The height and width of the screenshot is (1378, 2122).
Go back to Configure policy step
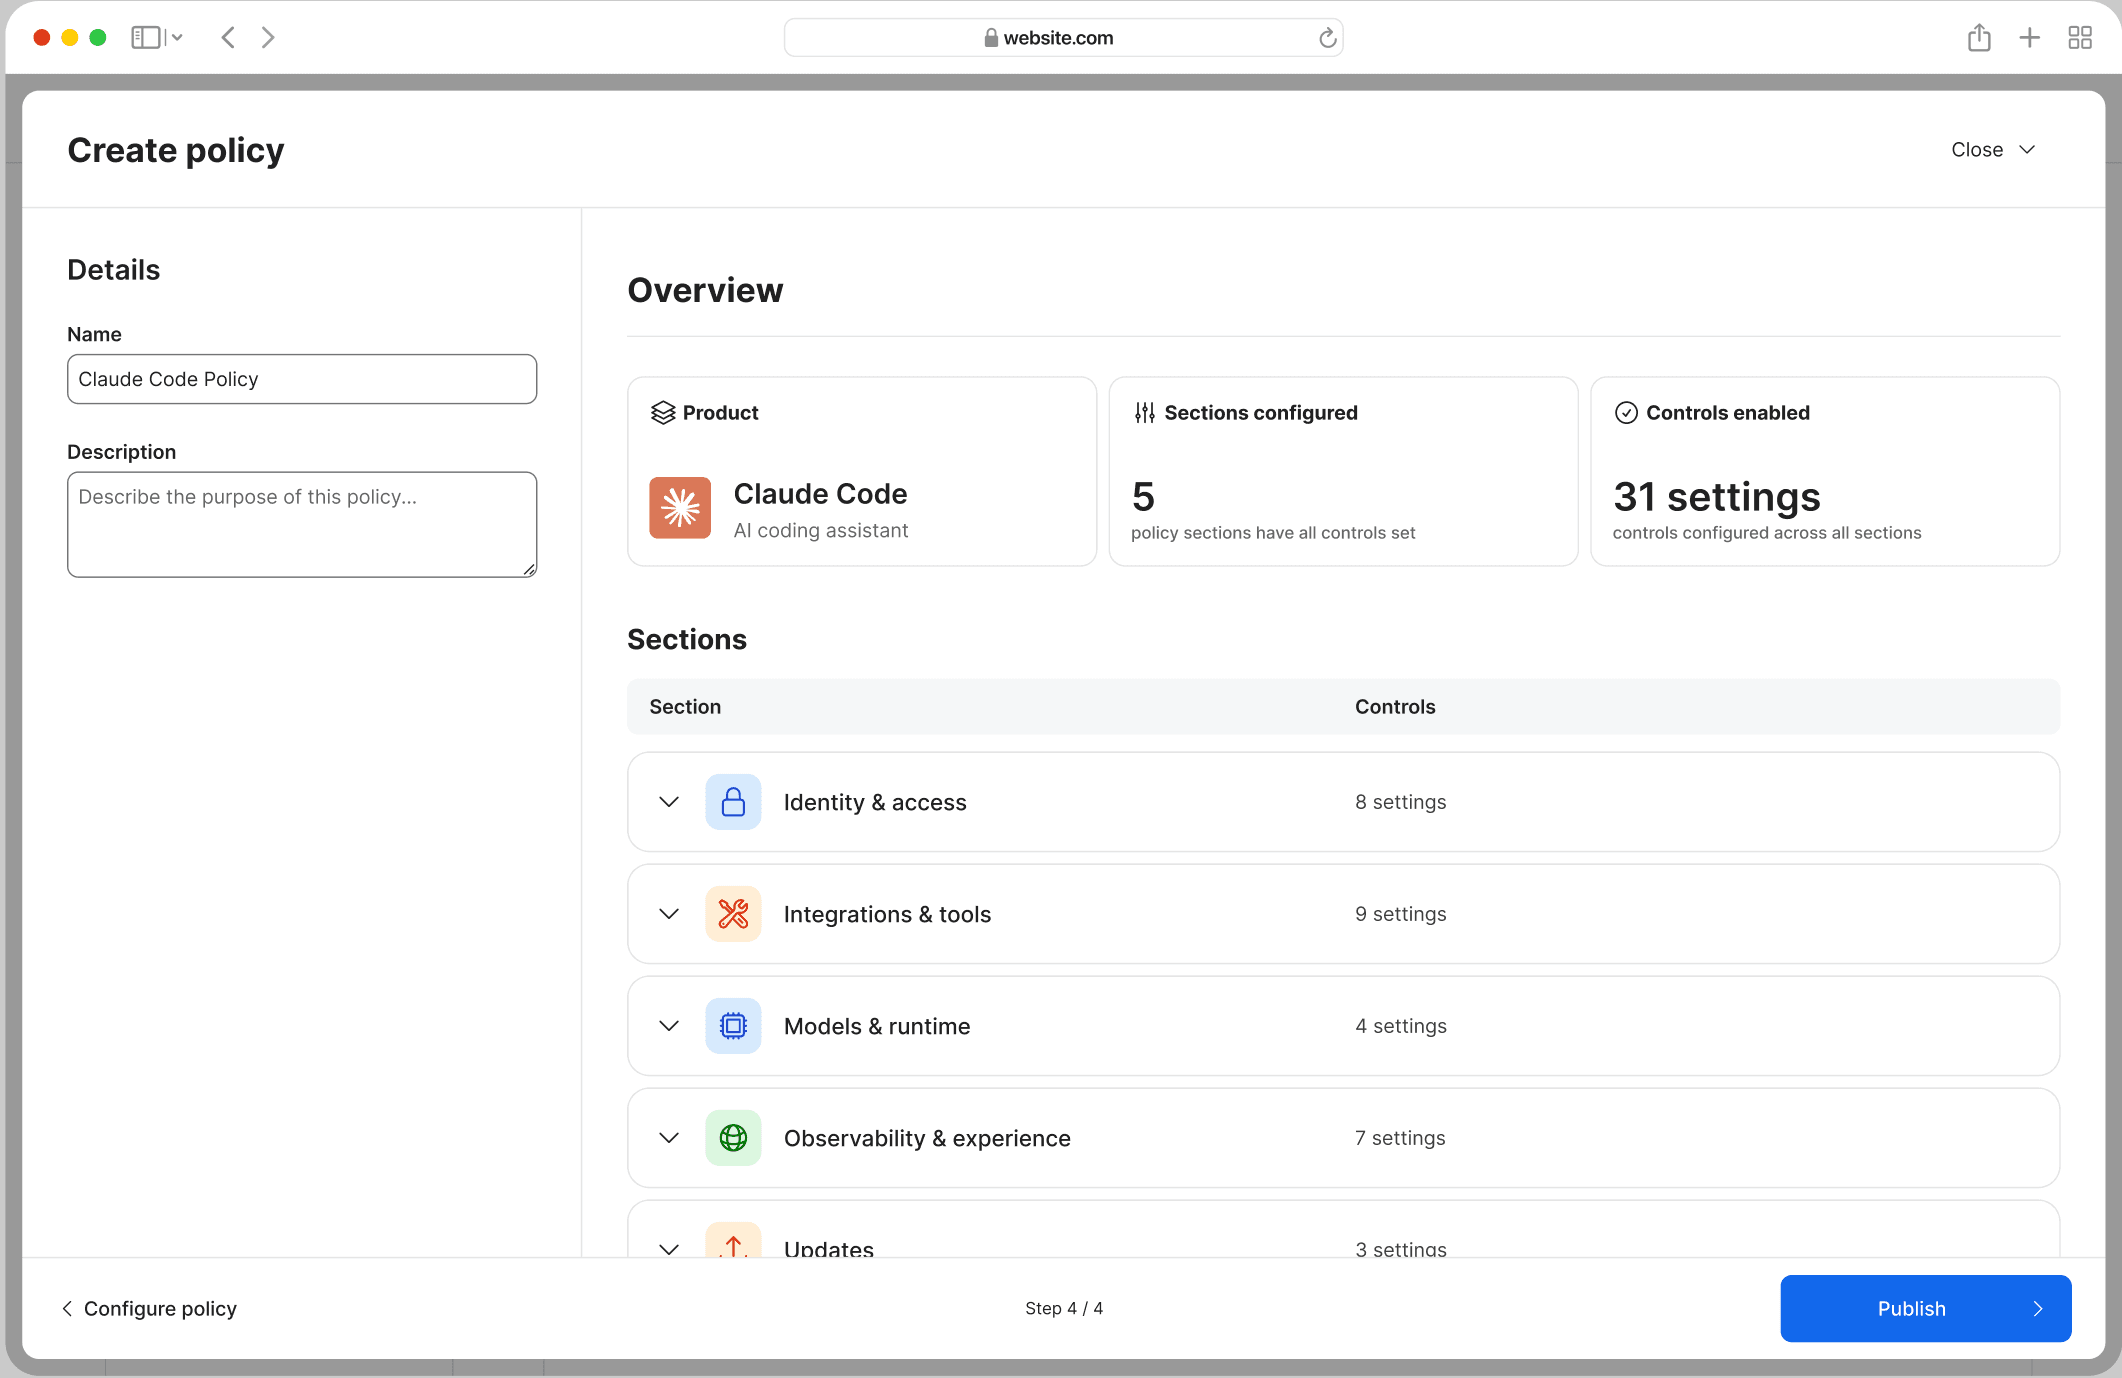[x=149, y=1309]
